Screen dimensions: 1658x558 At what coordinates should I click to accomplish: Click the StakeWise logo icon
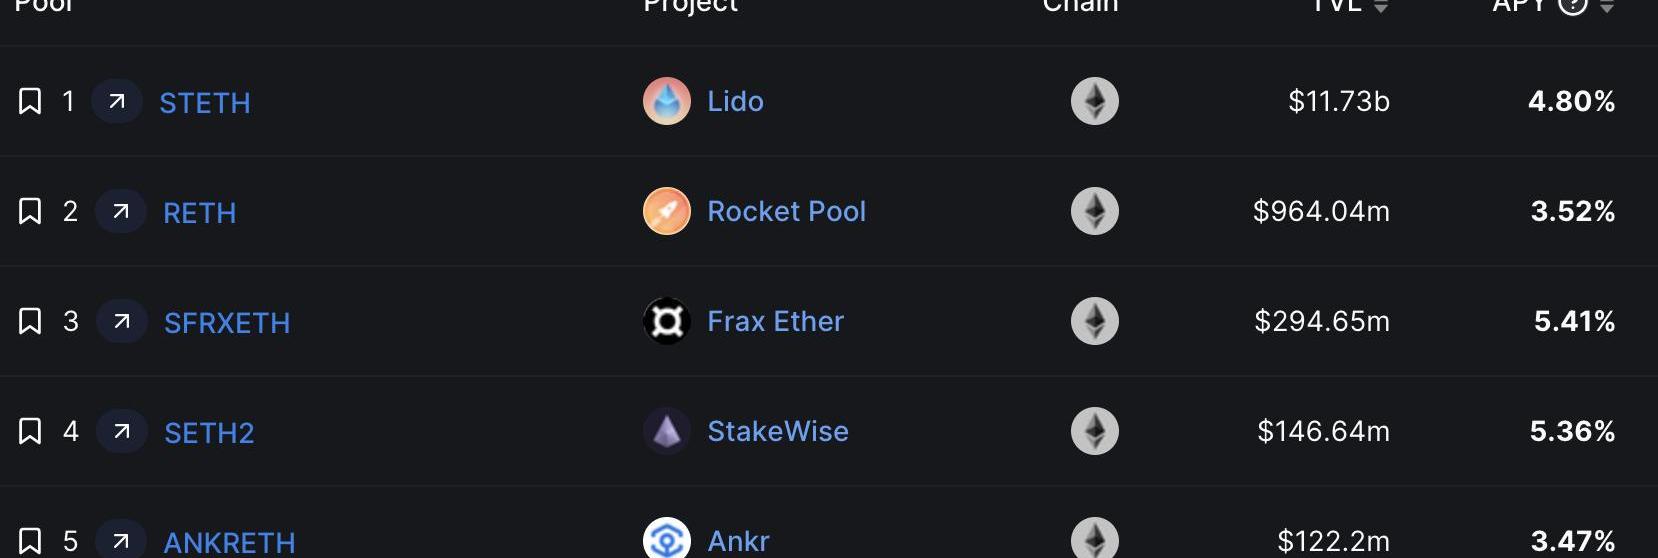[666, 431]
